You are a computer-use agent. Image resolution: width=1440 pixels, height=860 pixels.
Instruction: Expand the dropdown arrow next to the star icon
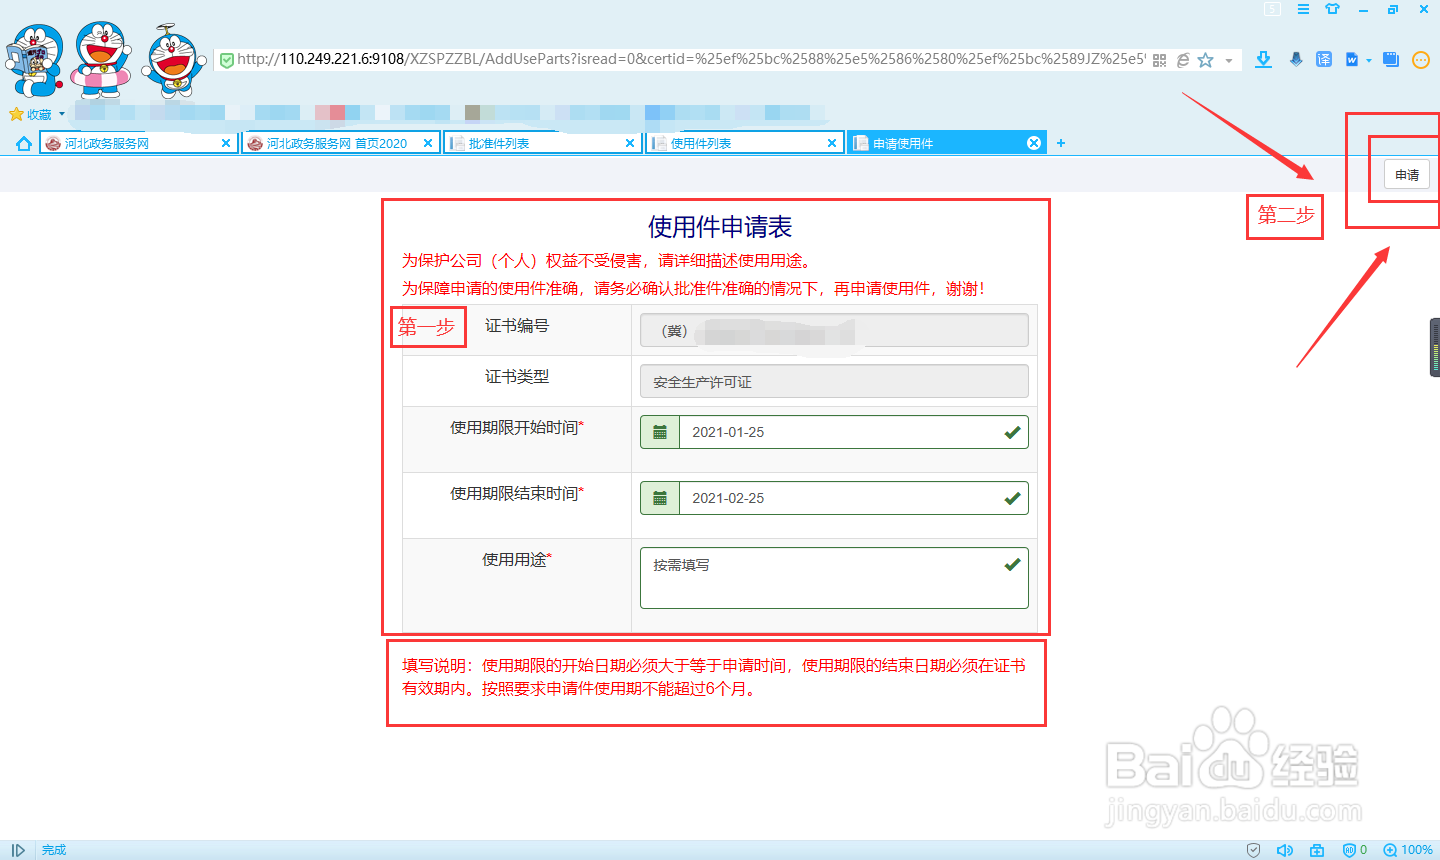coord(1228,59)
